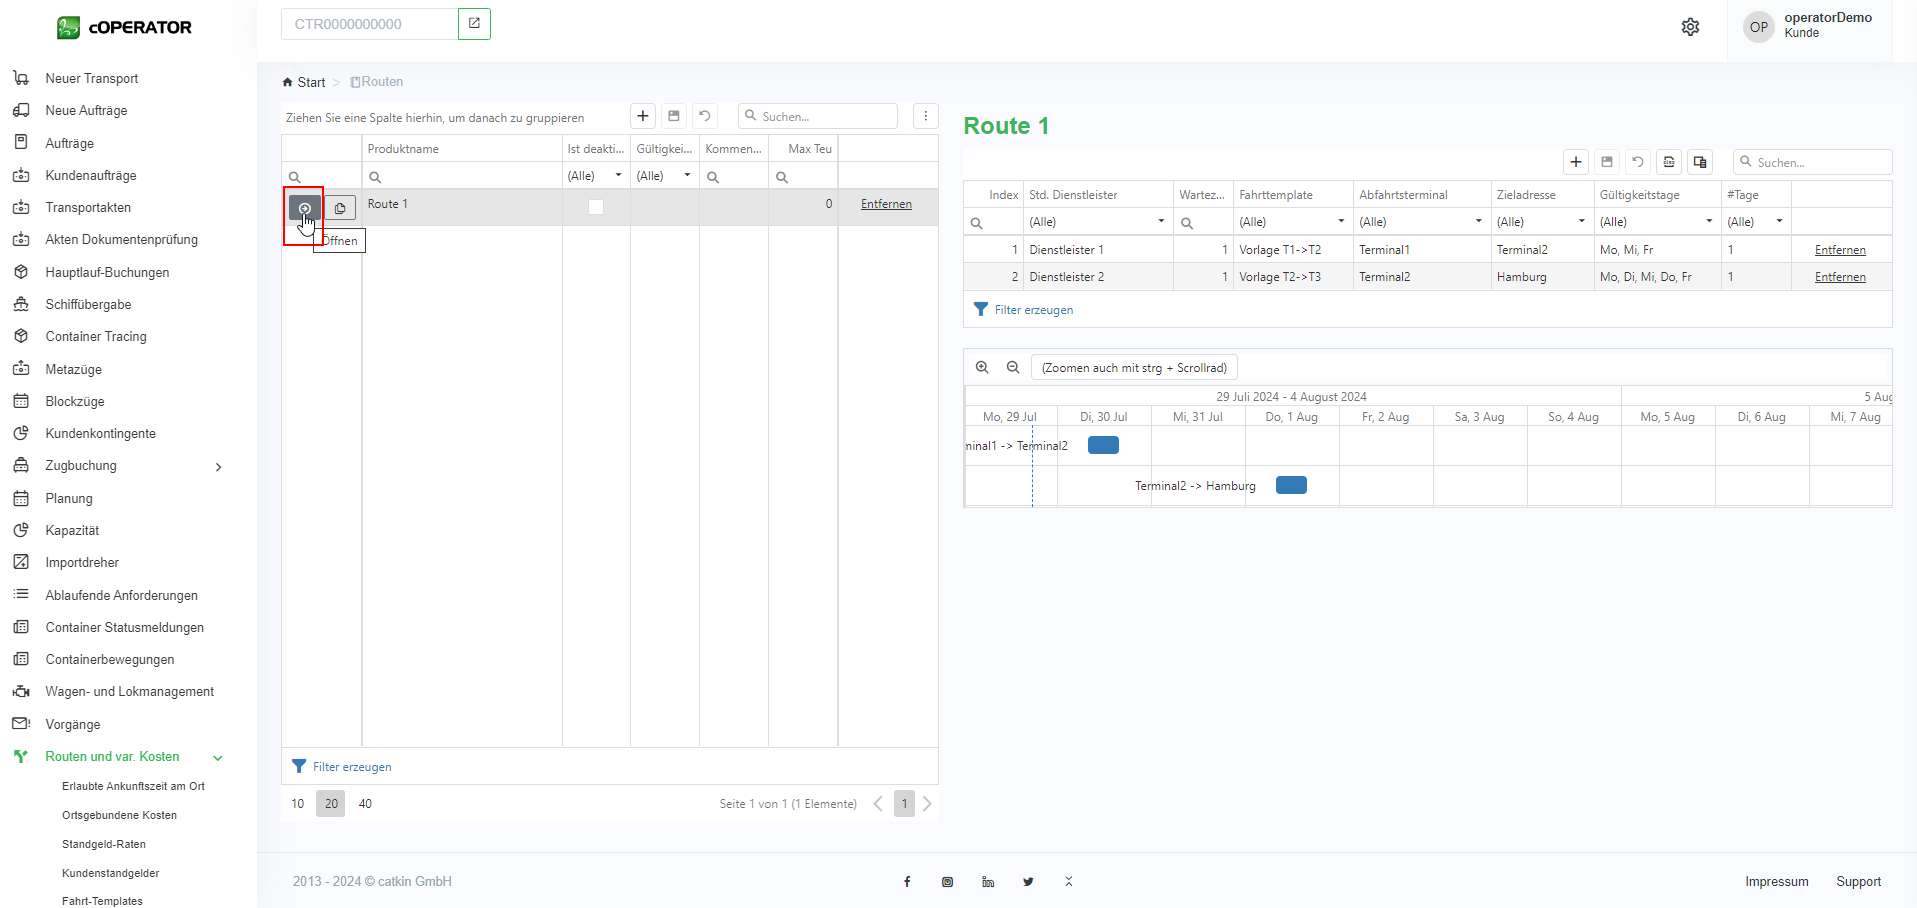1917x908 pixels.
Task: Click the Terminal2 -> Hamburg timeline bar
Action: tap(1291, 485)
